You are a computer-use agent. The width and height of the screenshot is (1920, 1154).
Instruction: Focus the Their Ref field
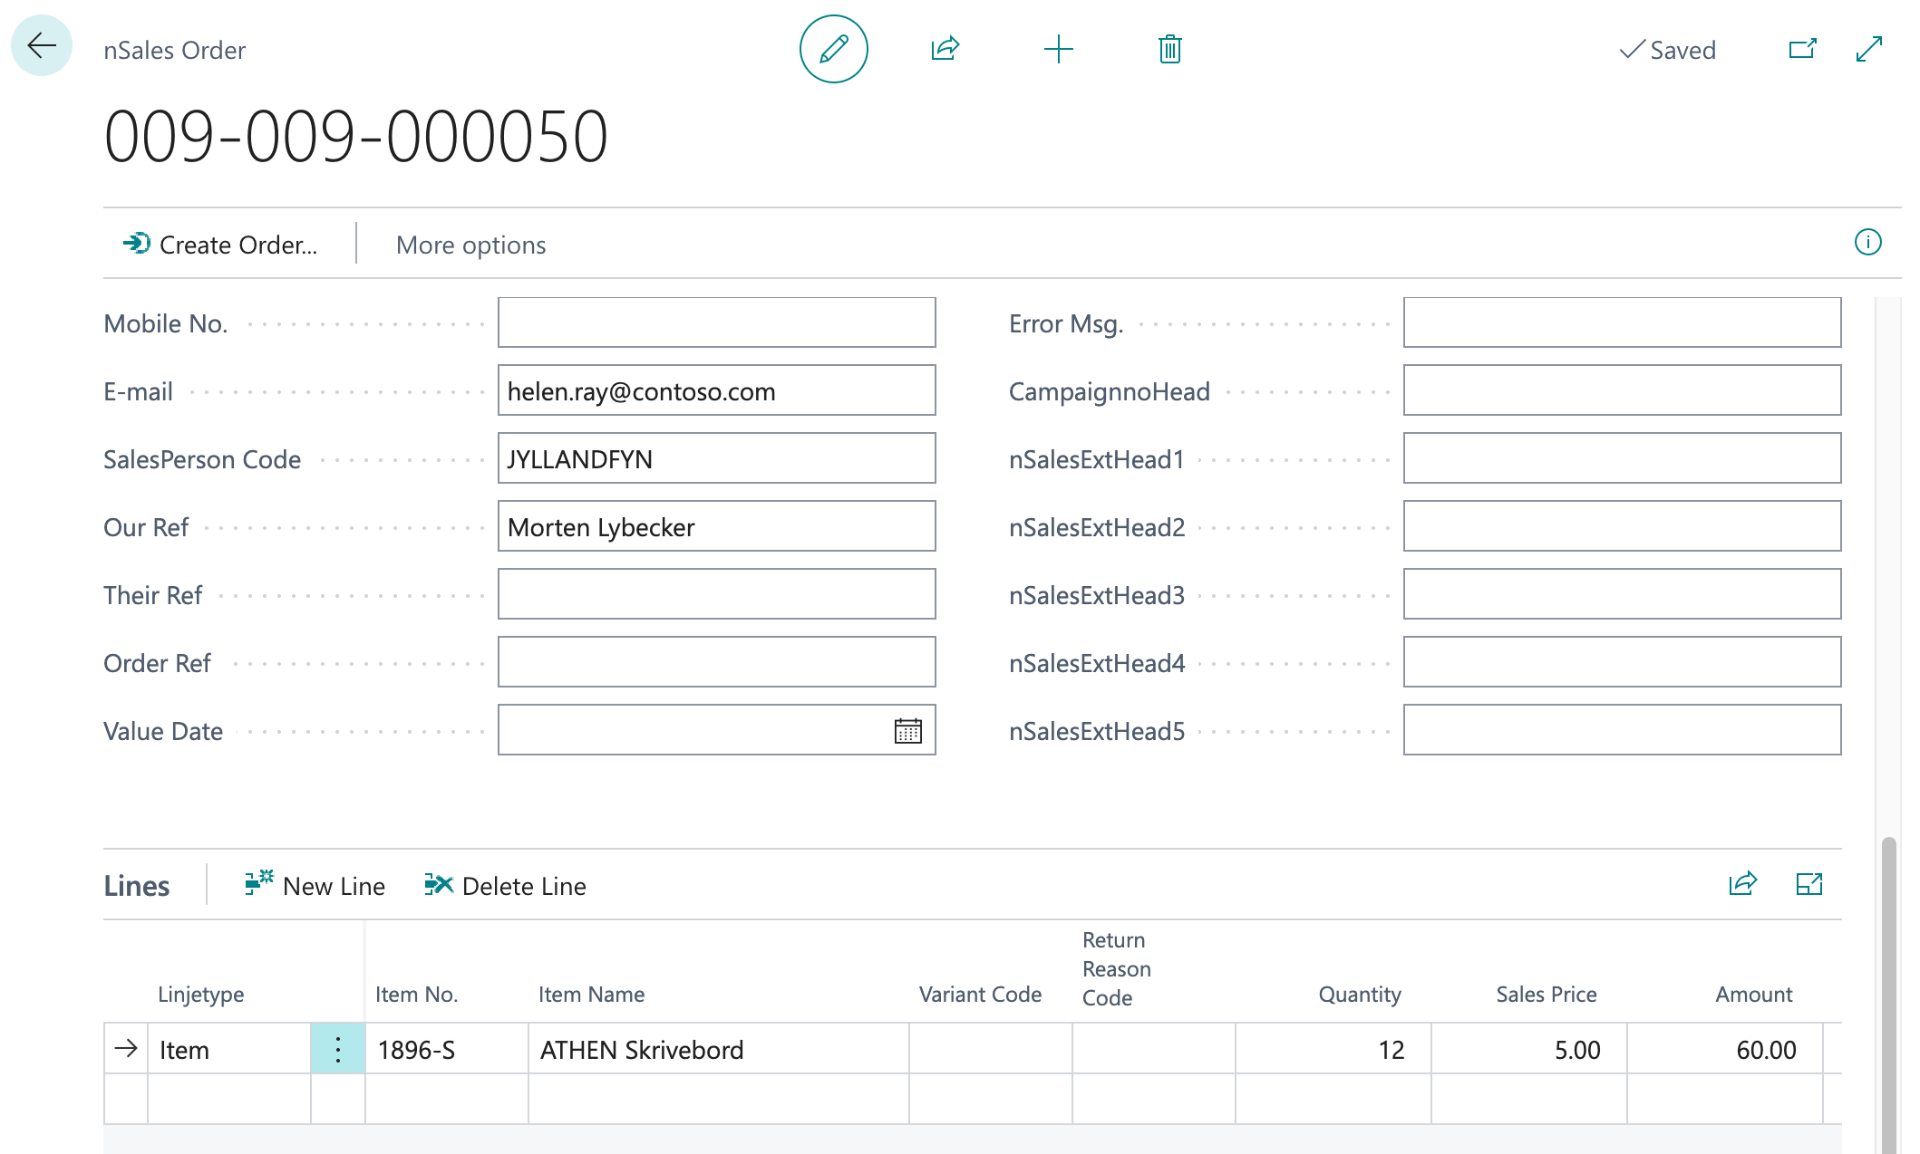tap(716, 594)
